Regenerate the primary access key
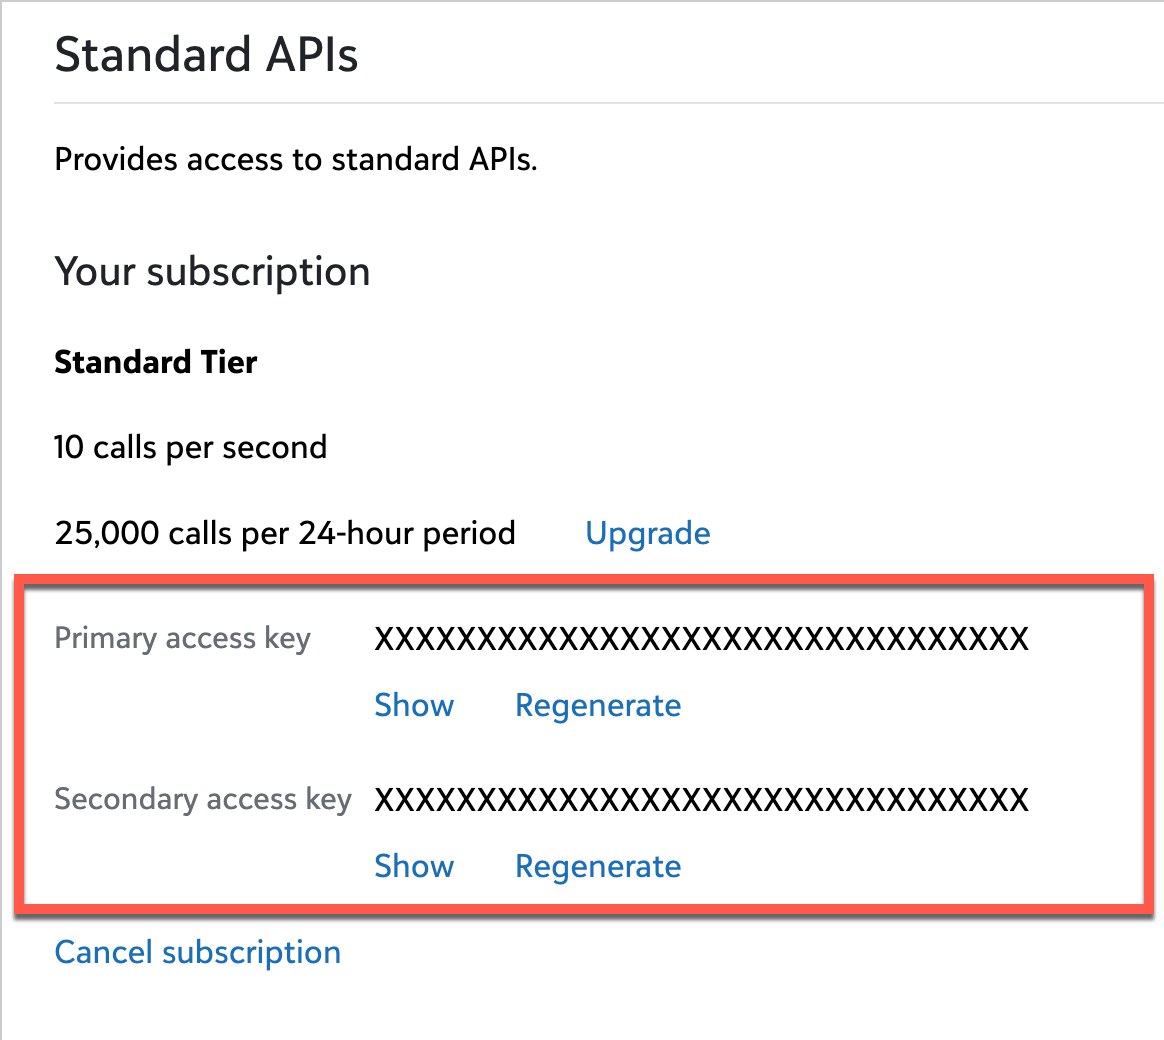The height and width of the screenshot is (1040, 1164). tap(598, 706)
